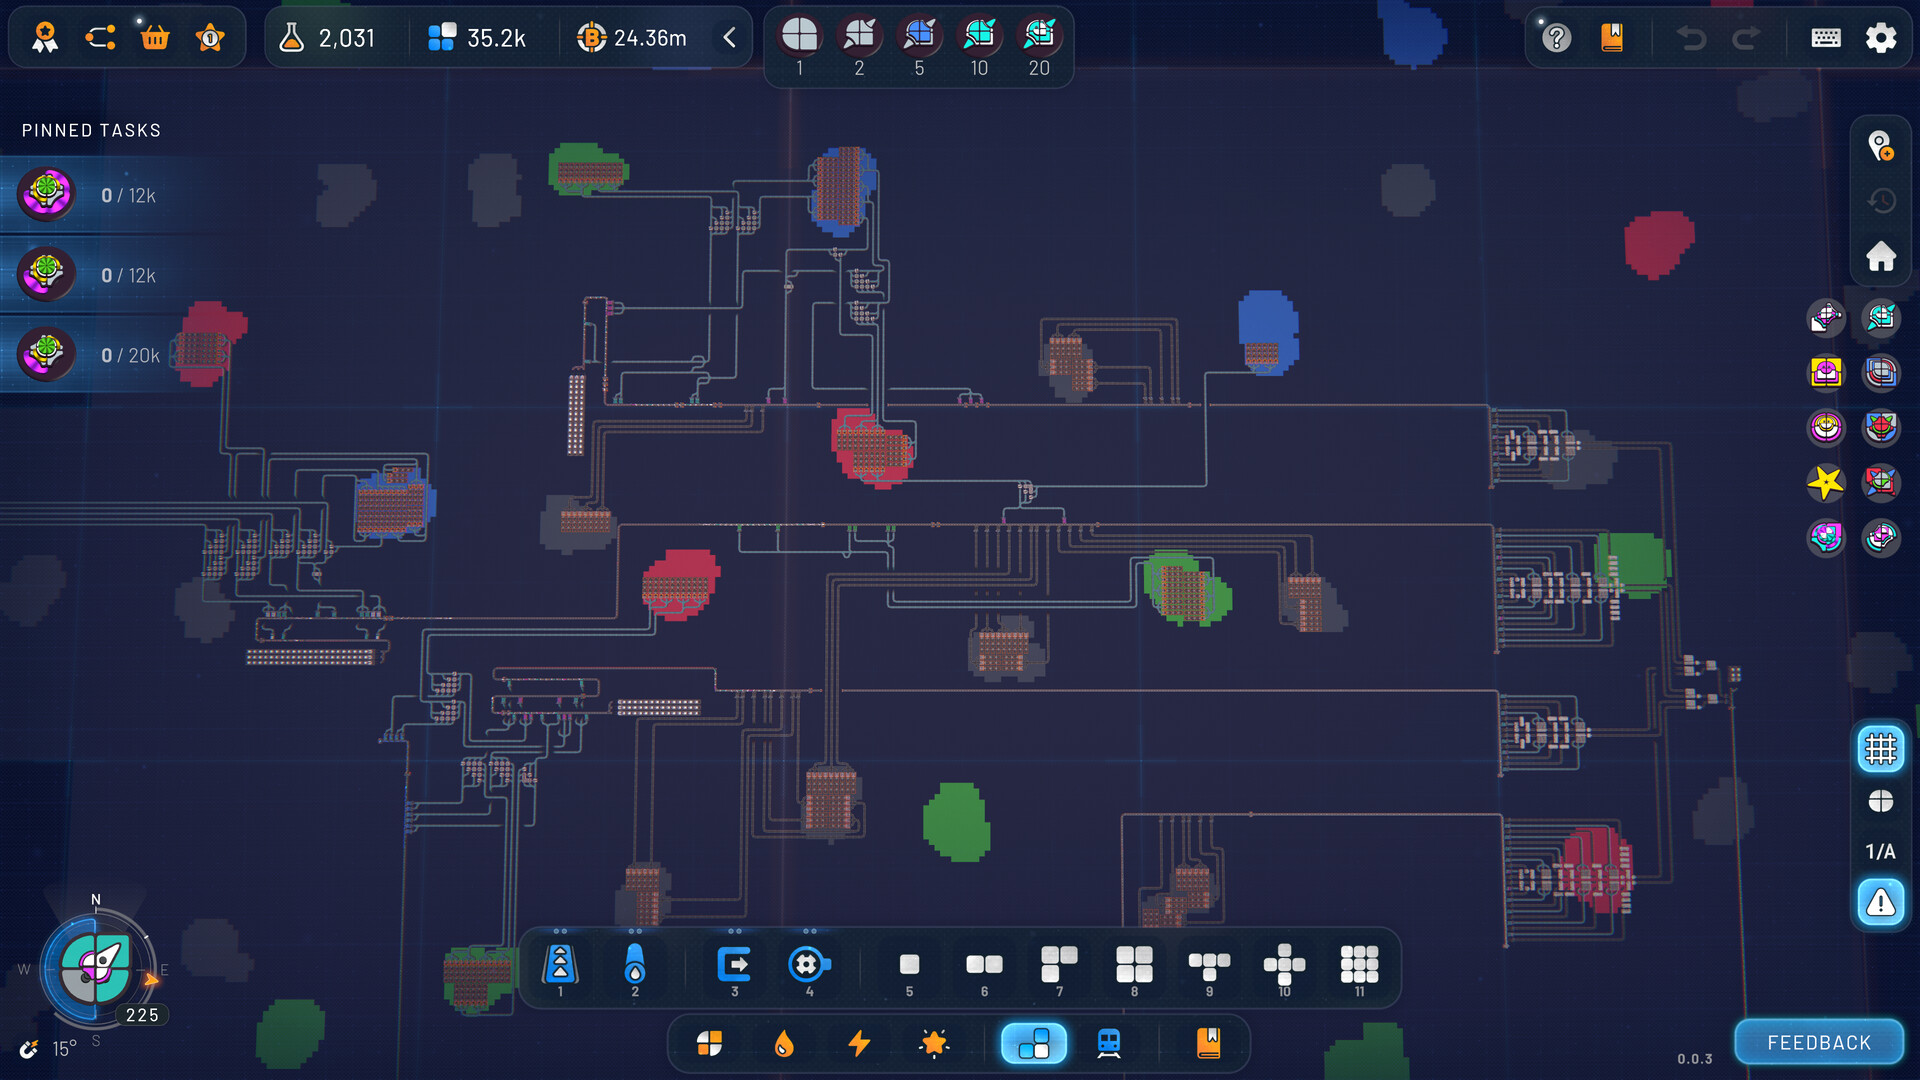The height and width of the screenshot is (1080, 1920).
Task: Collapse the resource bar with the chevron
Action: (x=729, y=36)
